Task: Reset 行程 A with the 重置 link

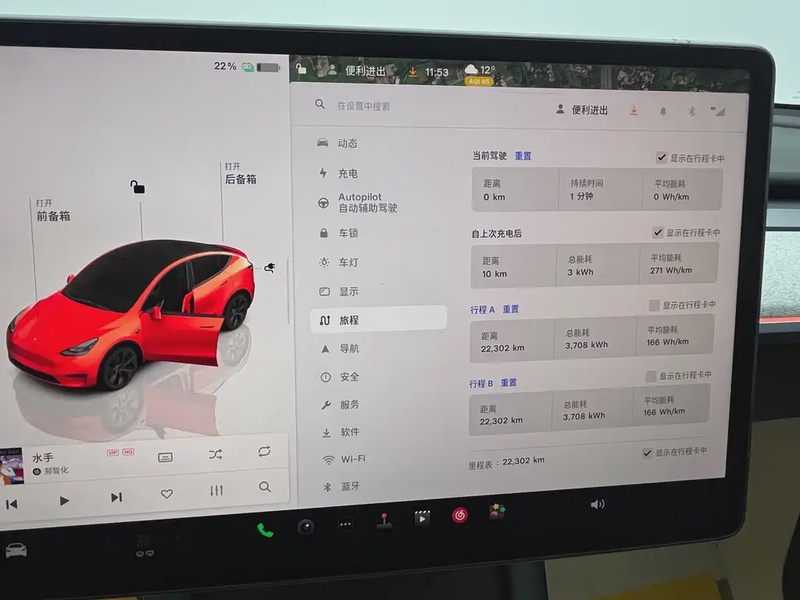Action: 510,309
